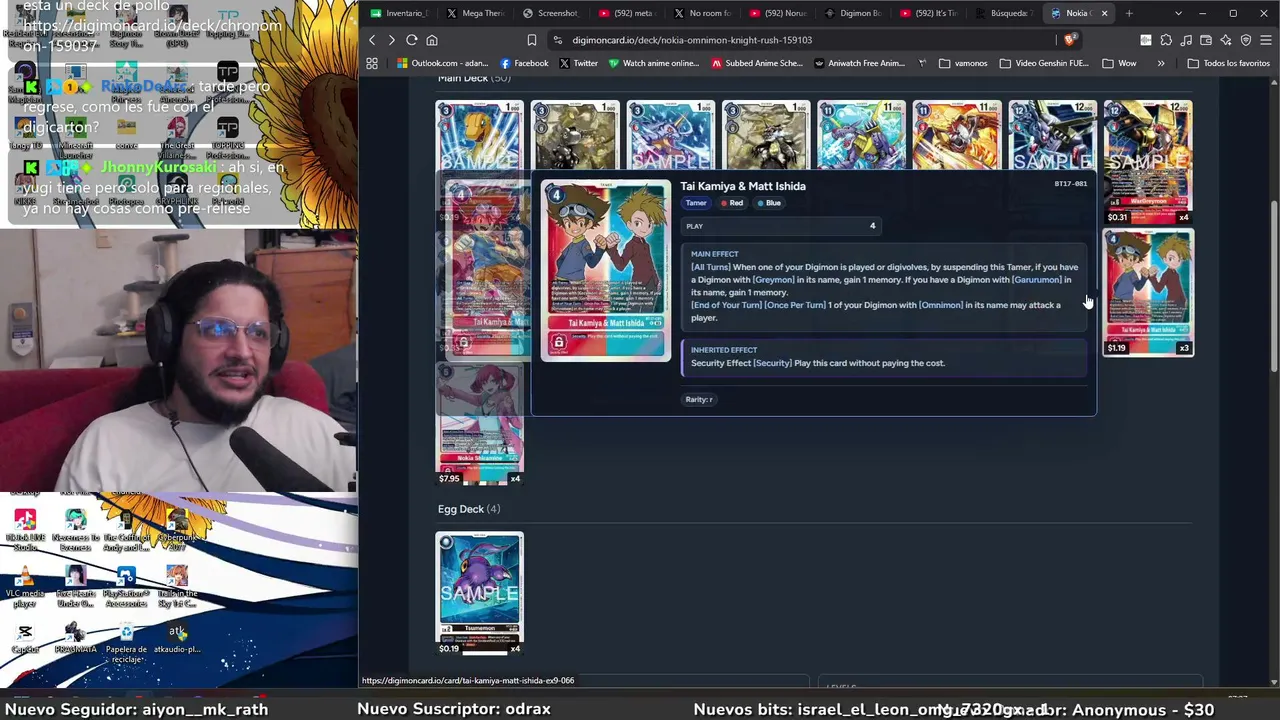The image size is (1280, 720).
Task: Open TikTok LIVE Studio desktop shortcut
Action: tap(25, 530)
